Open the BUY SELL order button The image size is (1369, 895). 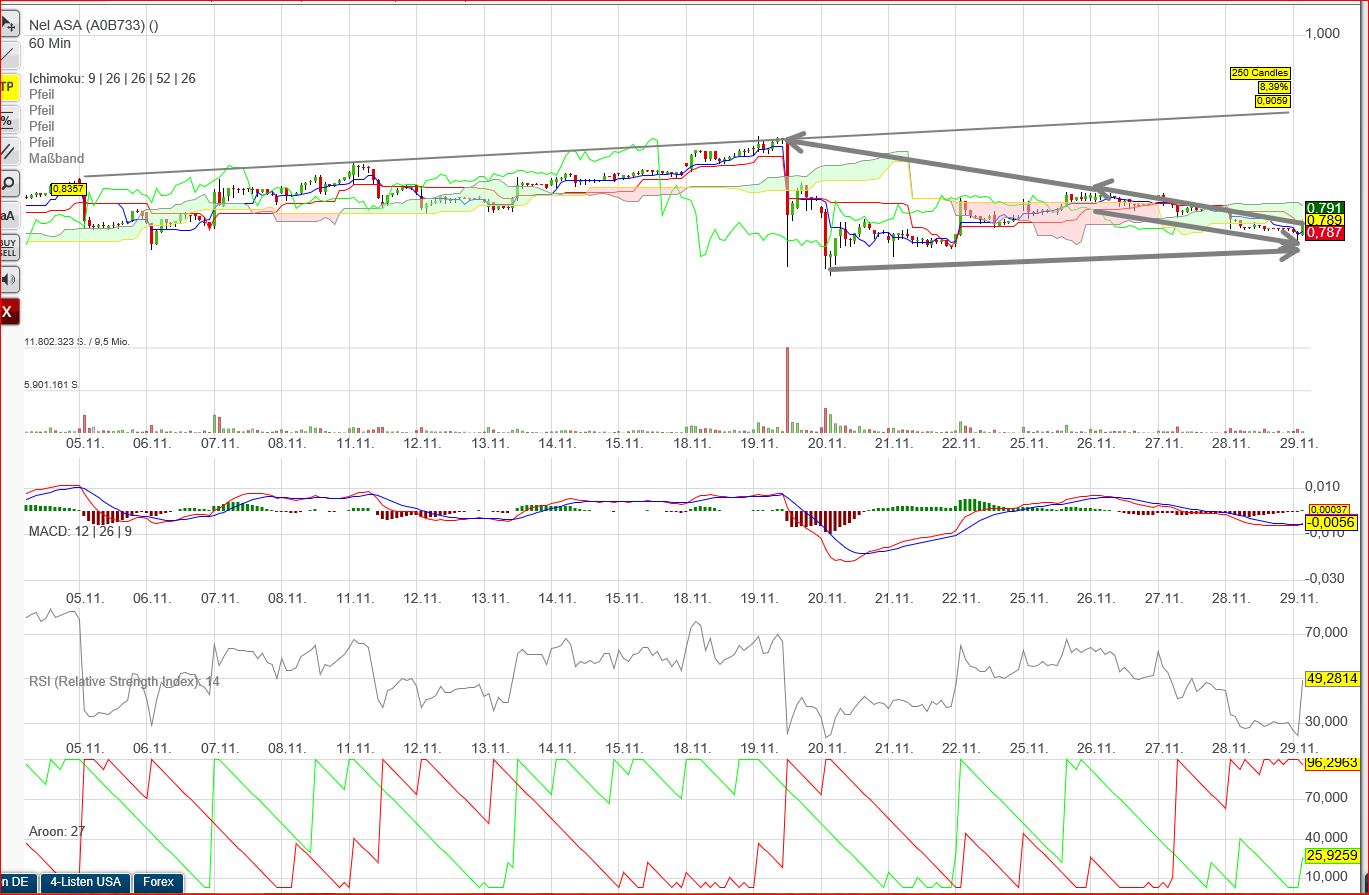(x=9, y=247)
